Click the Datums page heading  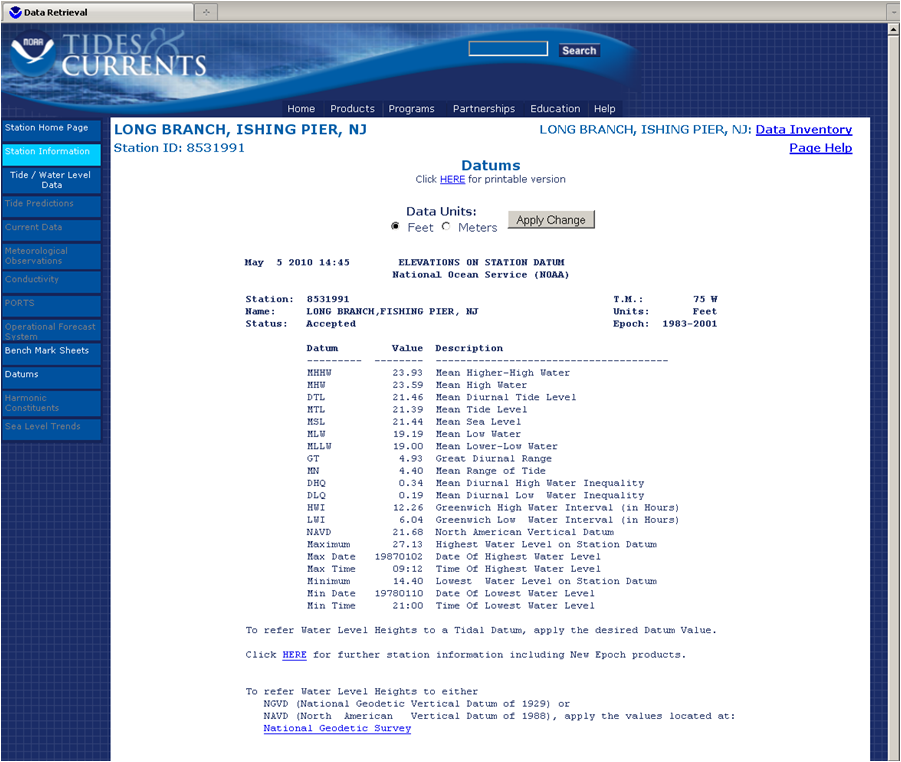[491, 166]
